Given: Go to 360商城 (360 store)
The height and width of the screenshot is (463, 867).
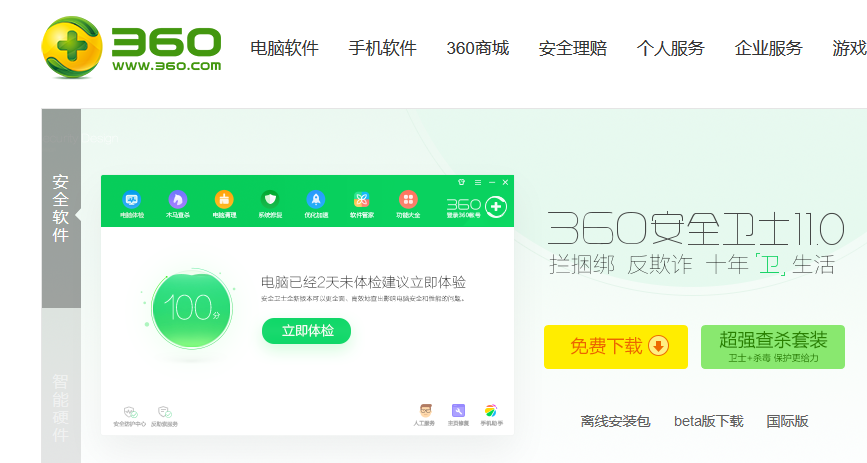Looking at the screenshot, I should tap(478, 48).
